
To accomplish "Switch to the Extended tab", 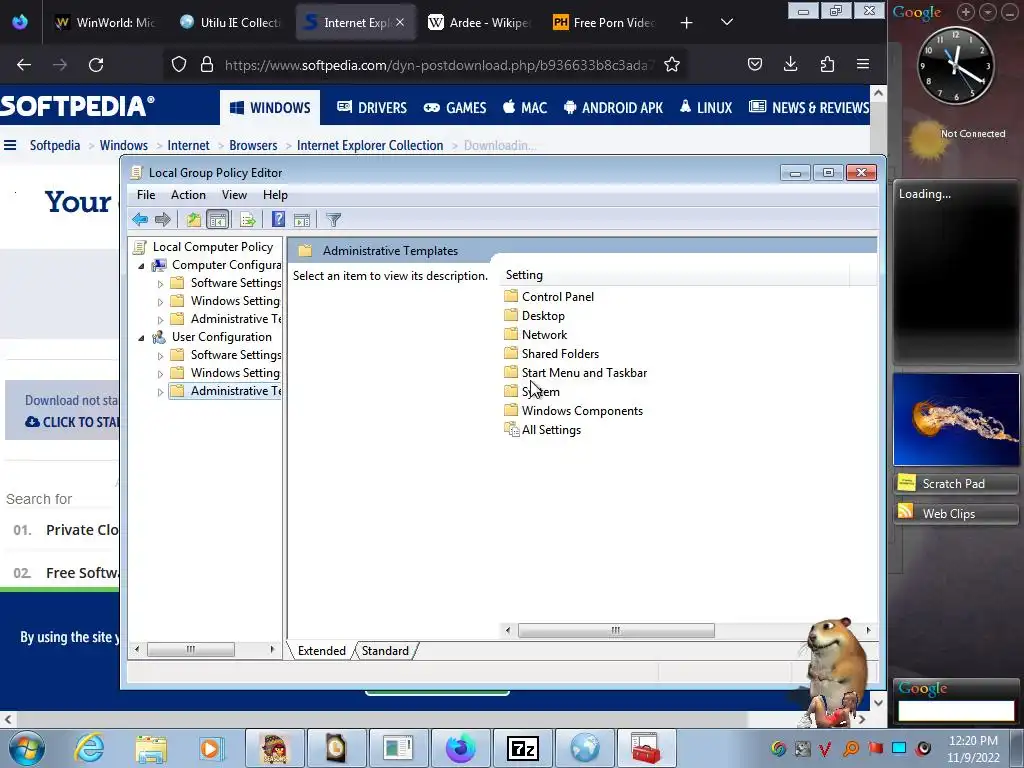I will [x=321, y=650].
